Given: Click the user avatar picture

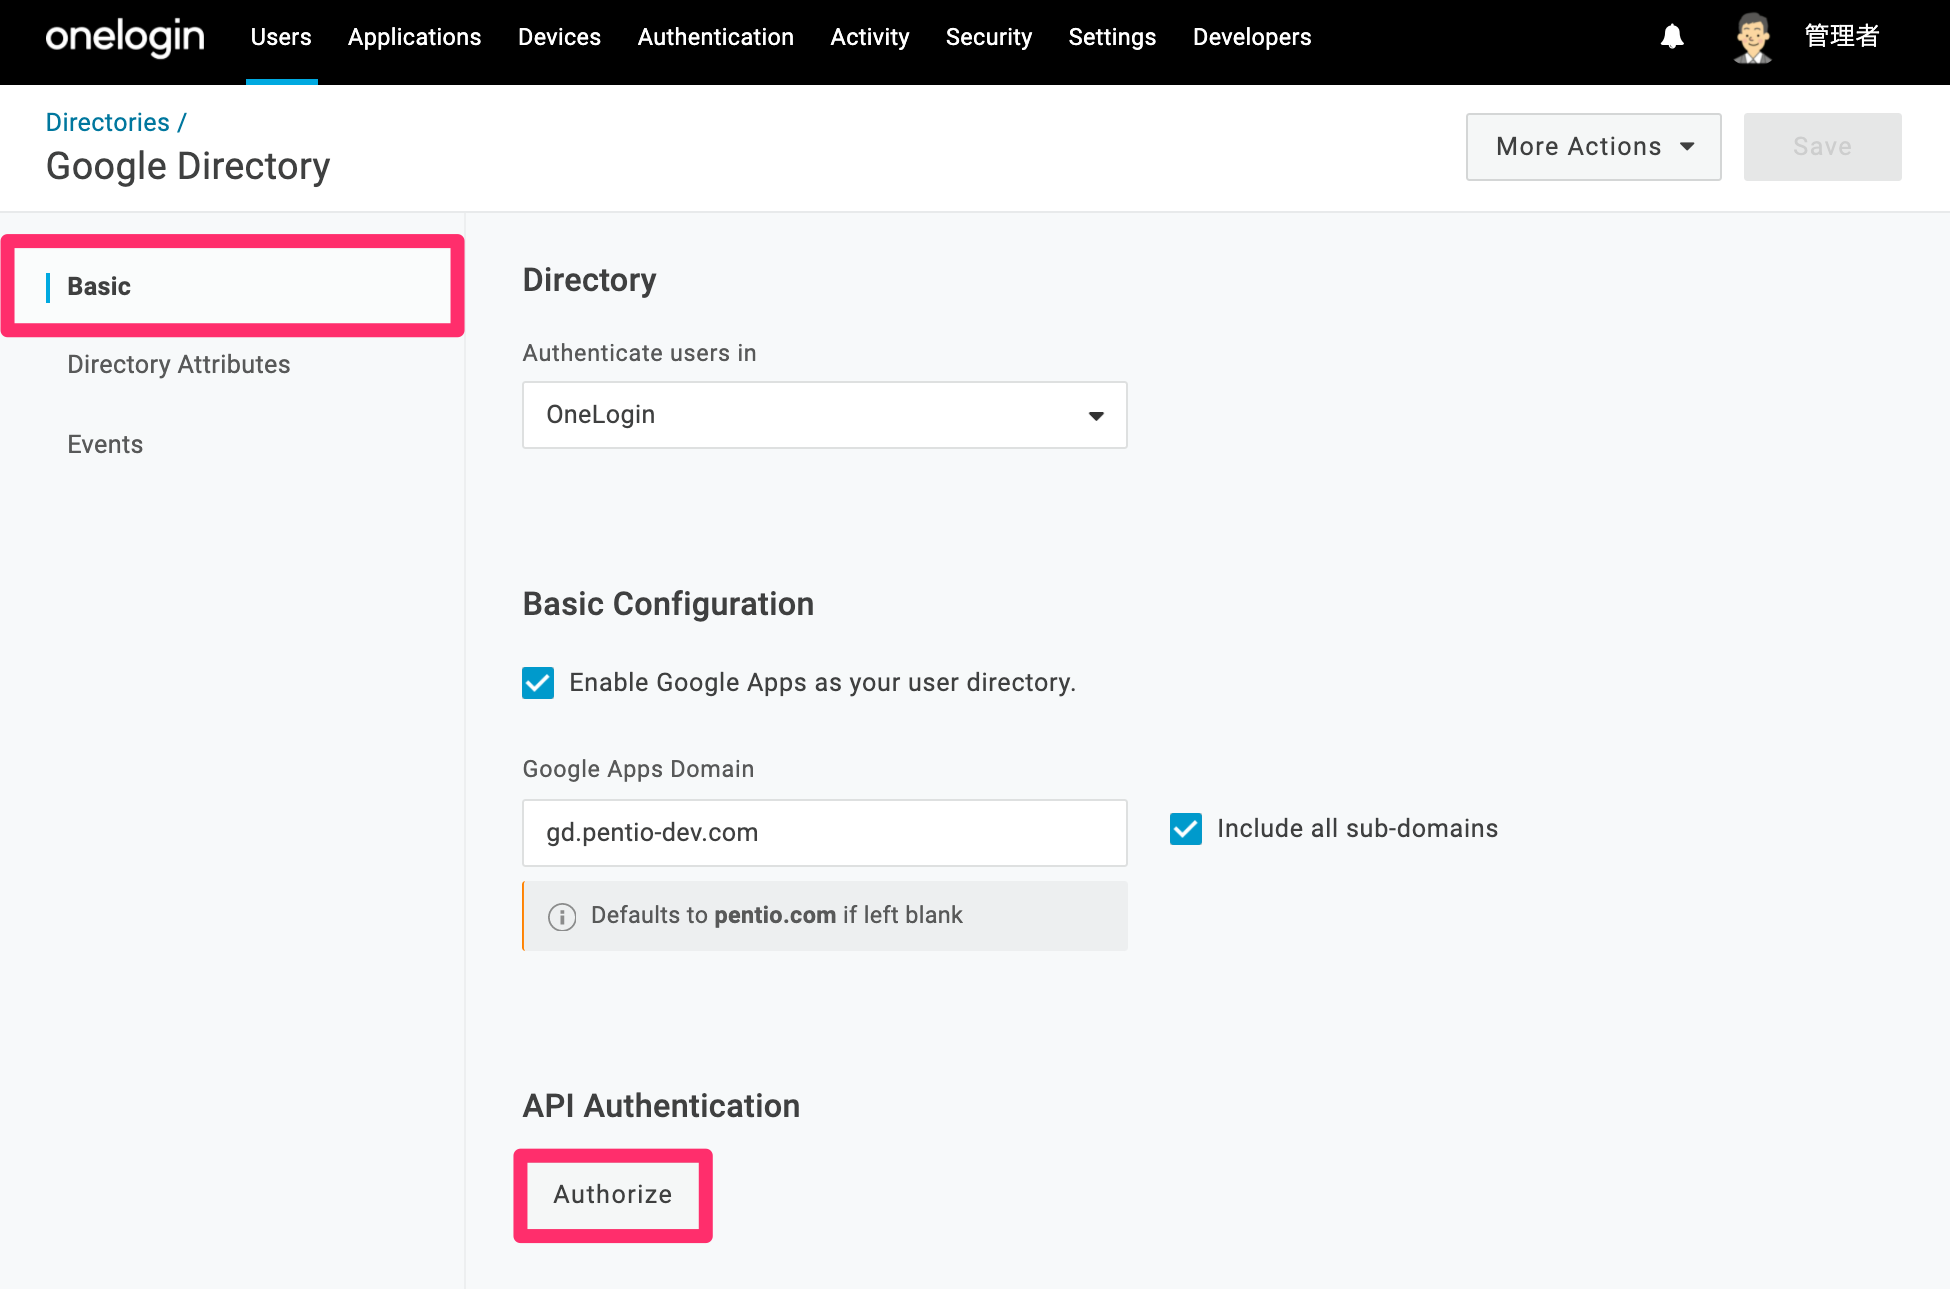Looking at the screenshot, I should tap(1753, 38).
